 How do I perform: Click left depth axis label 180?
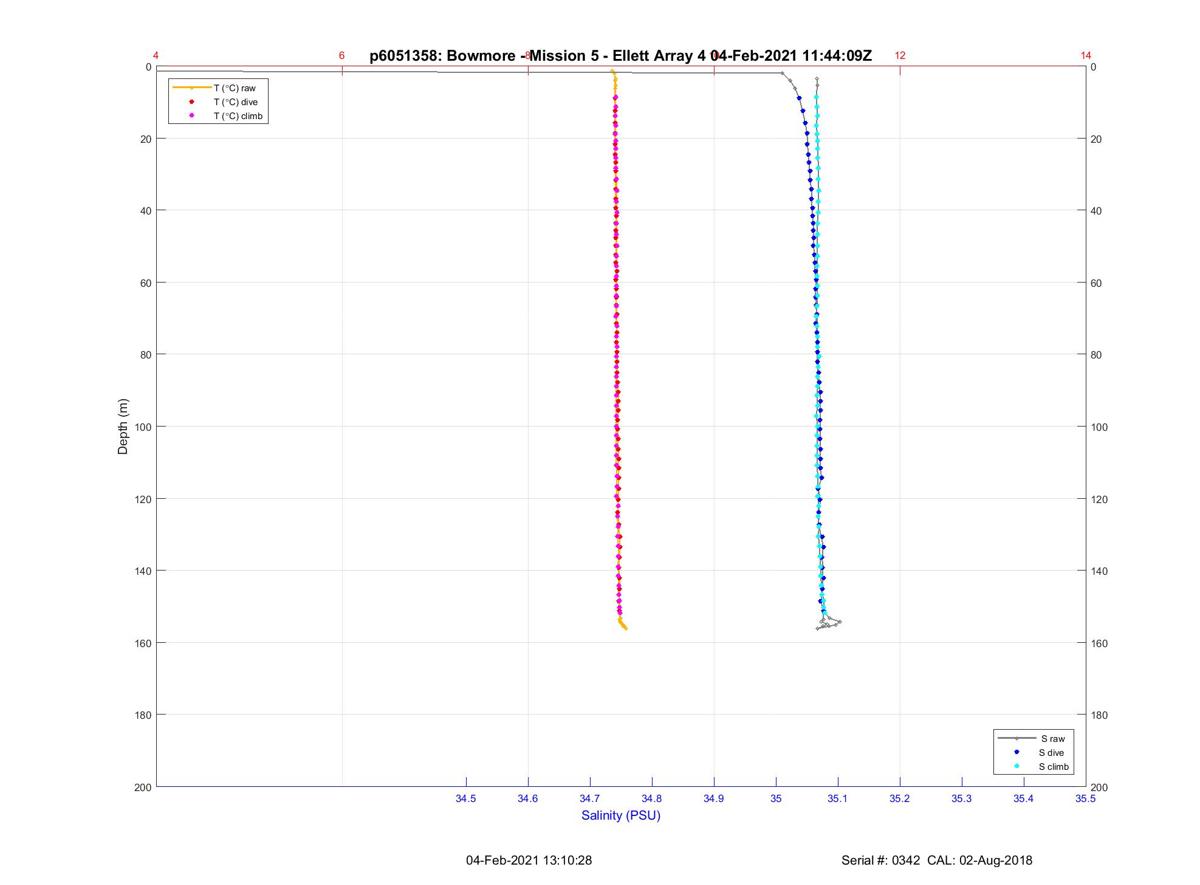pos(142,715)
